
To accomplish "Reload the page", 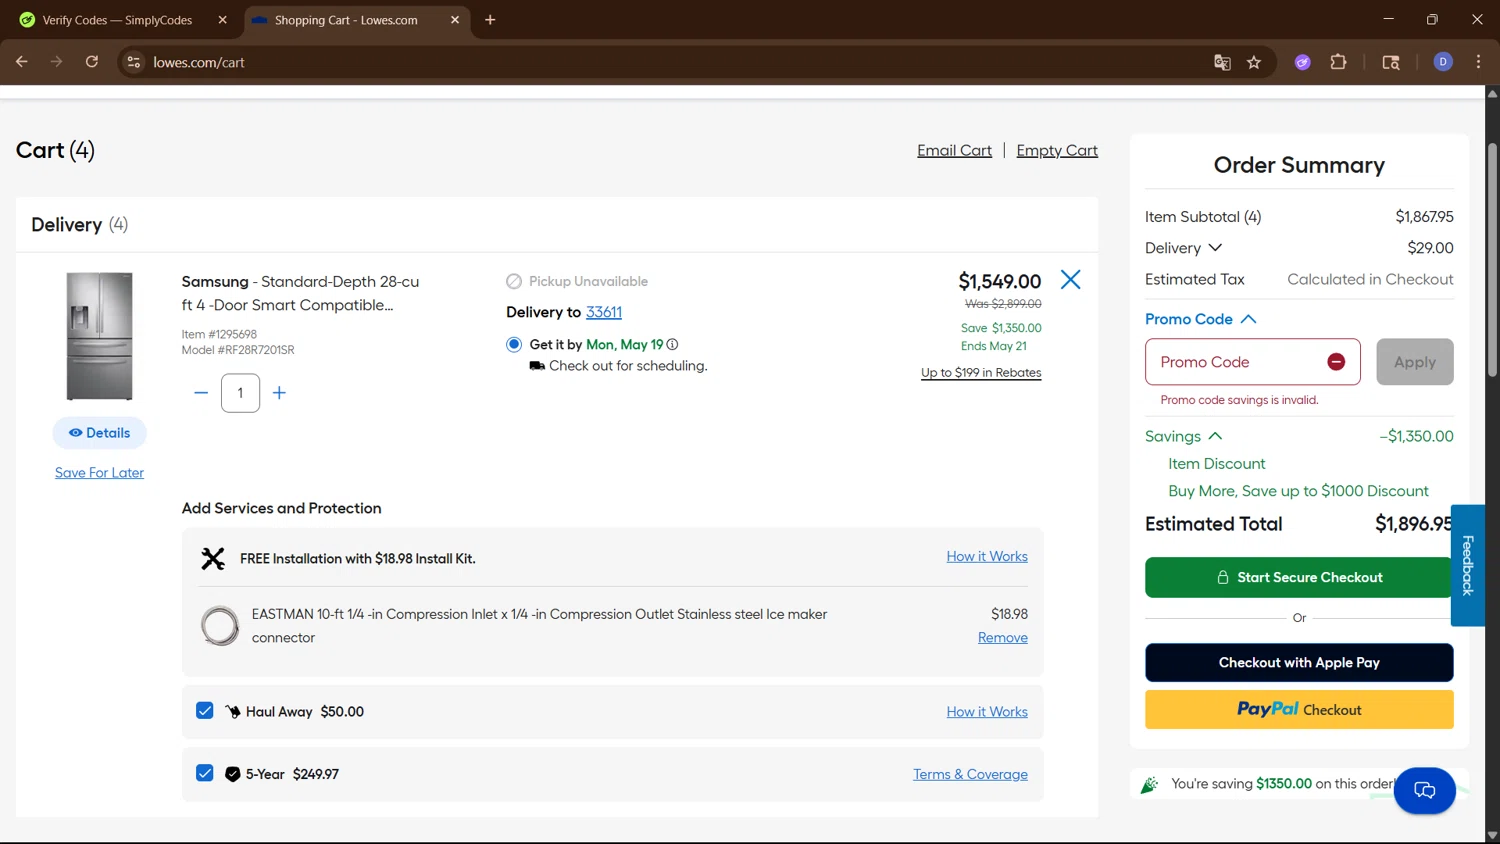I will click(92, 62).
